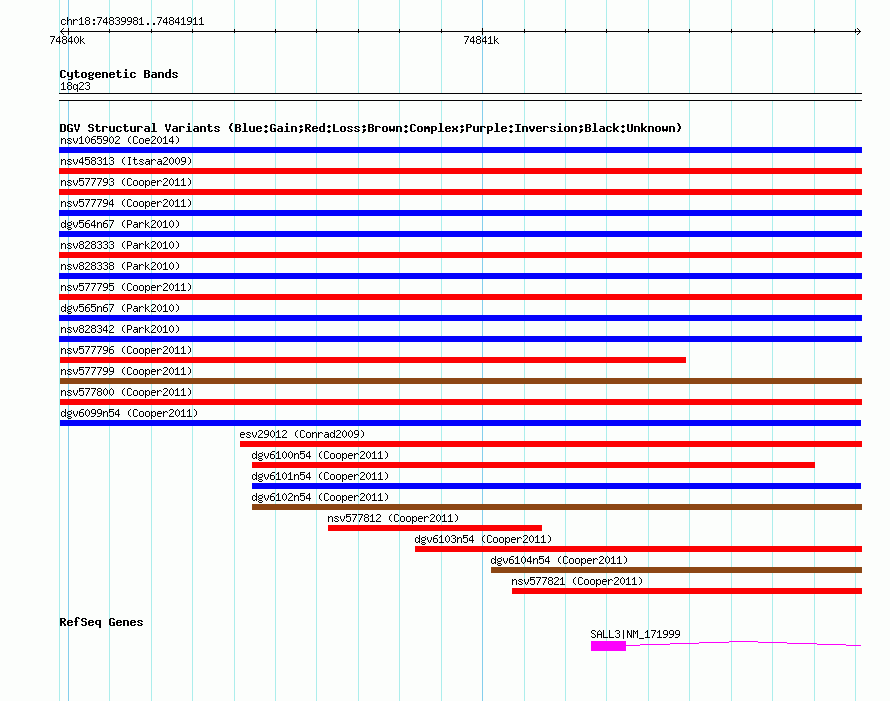
Task: Click the 74840k ruler tick label
Action: pyautogui.click(x=67, y=40)
